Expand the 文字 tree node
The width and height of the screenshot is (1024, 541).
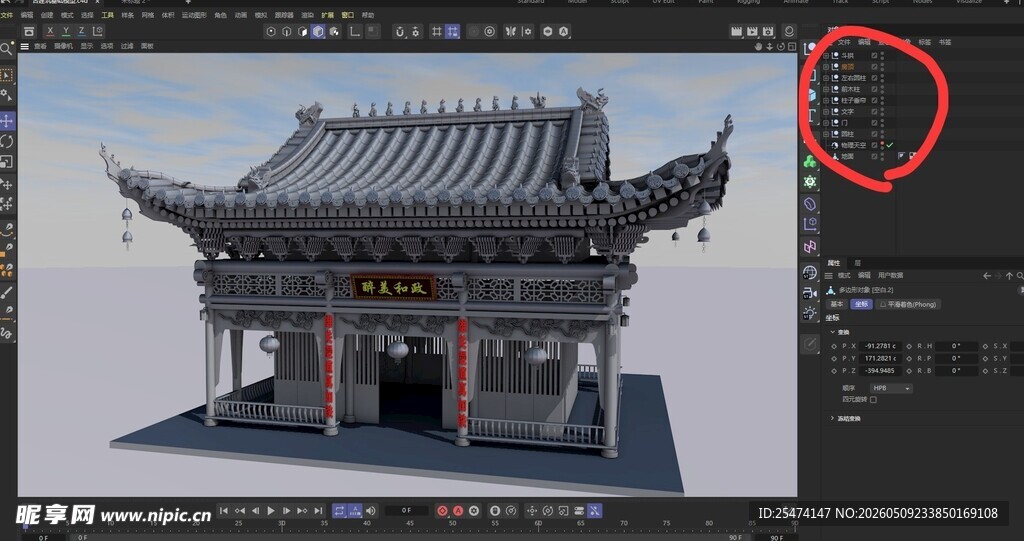[826, 112]
